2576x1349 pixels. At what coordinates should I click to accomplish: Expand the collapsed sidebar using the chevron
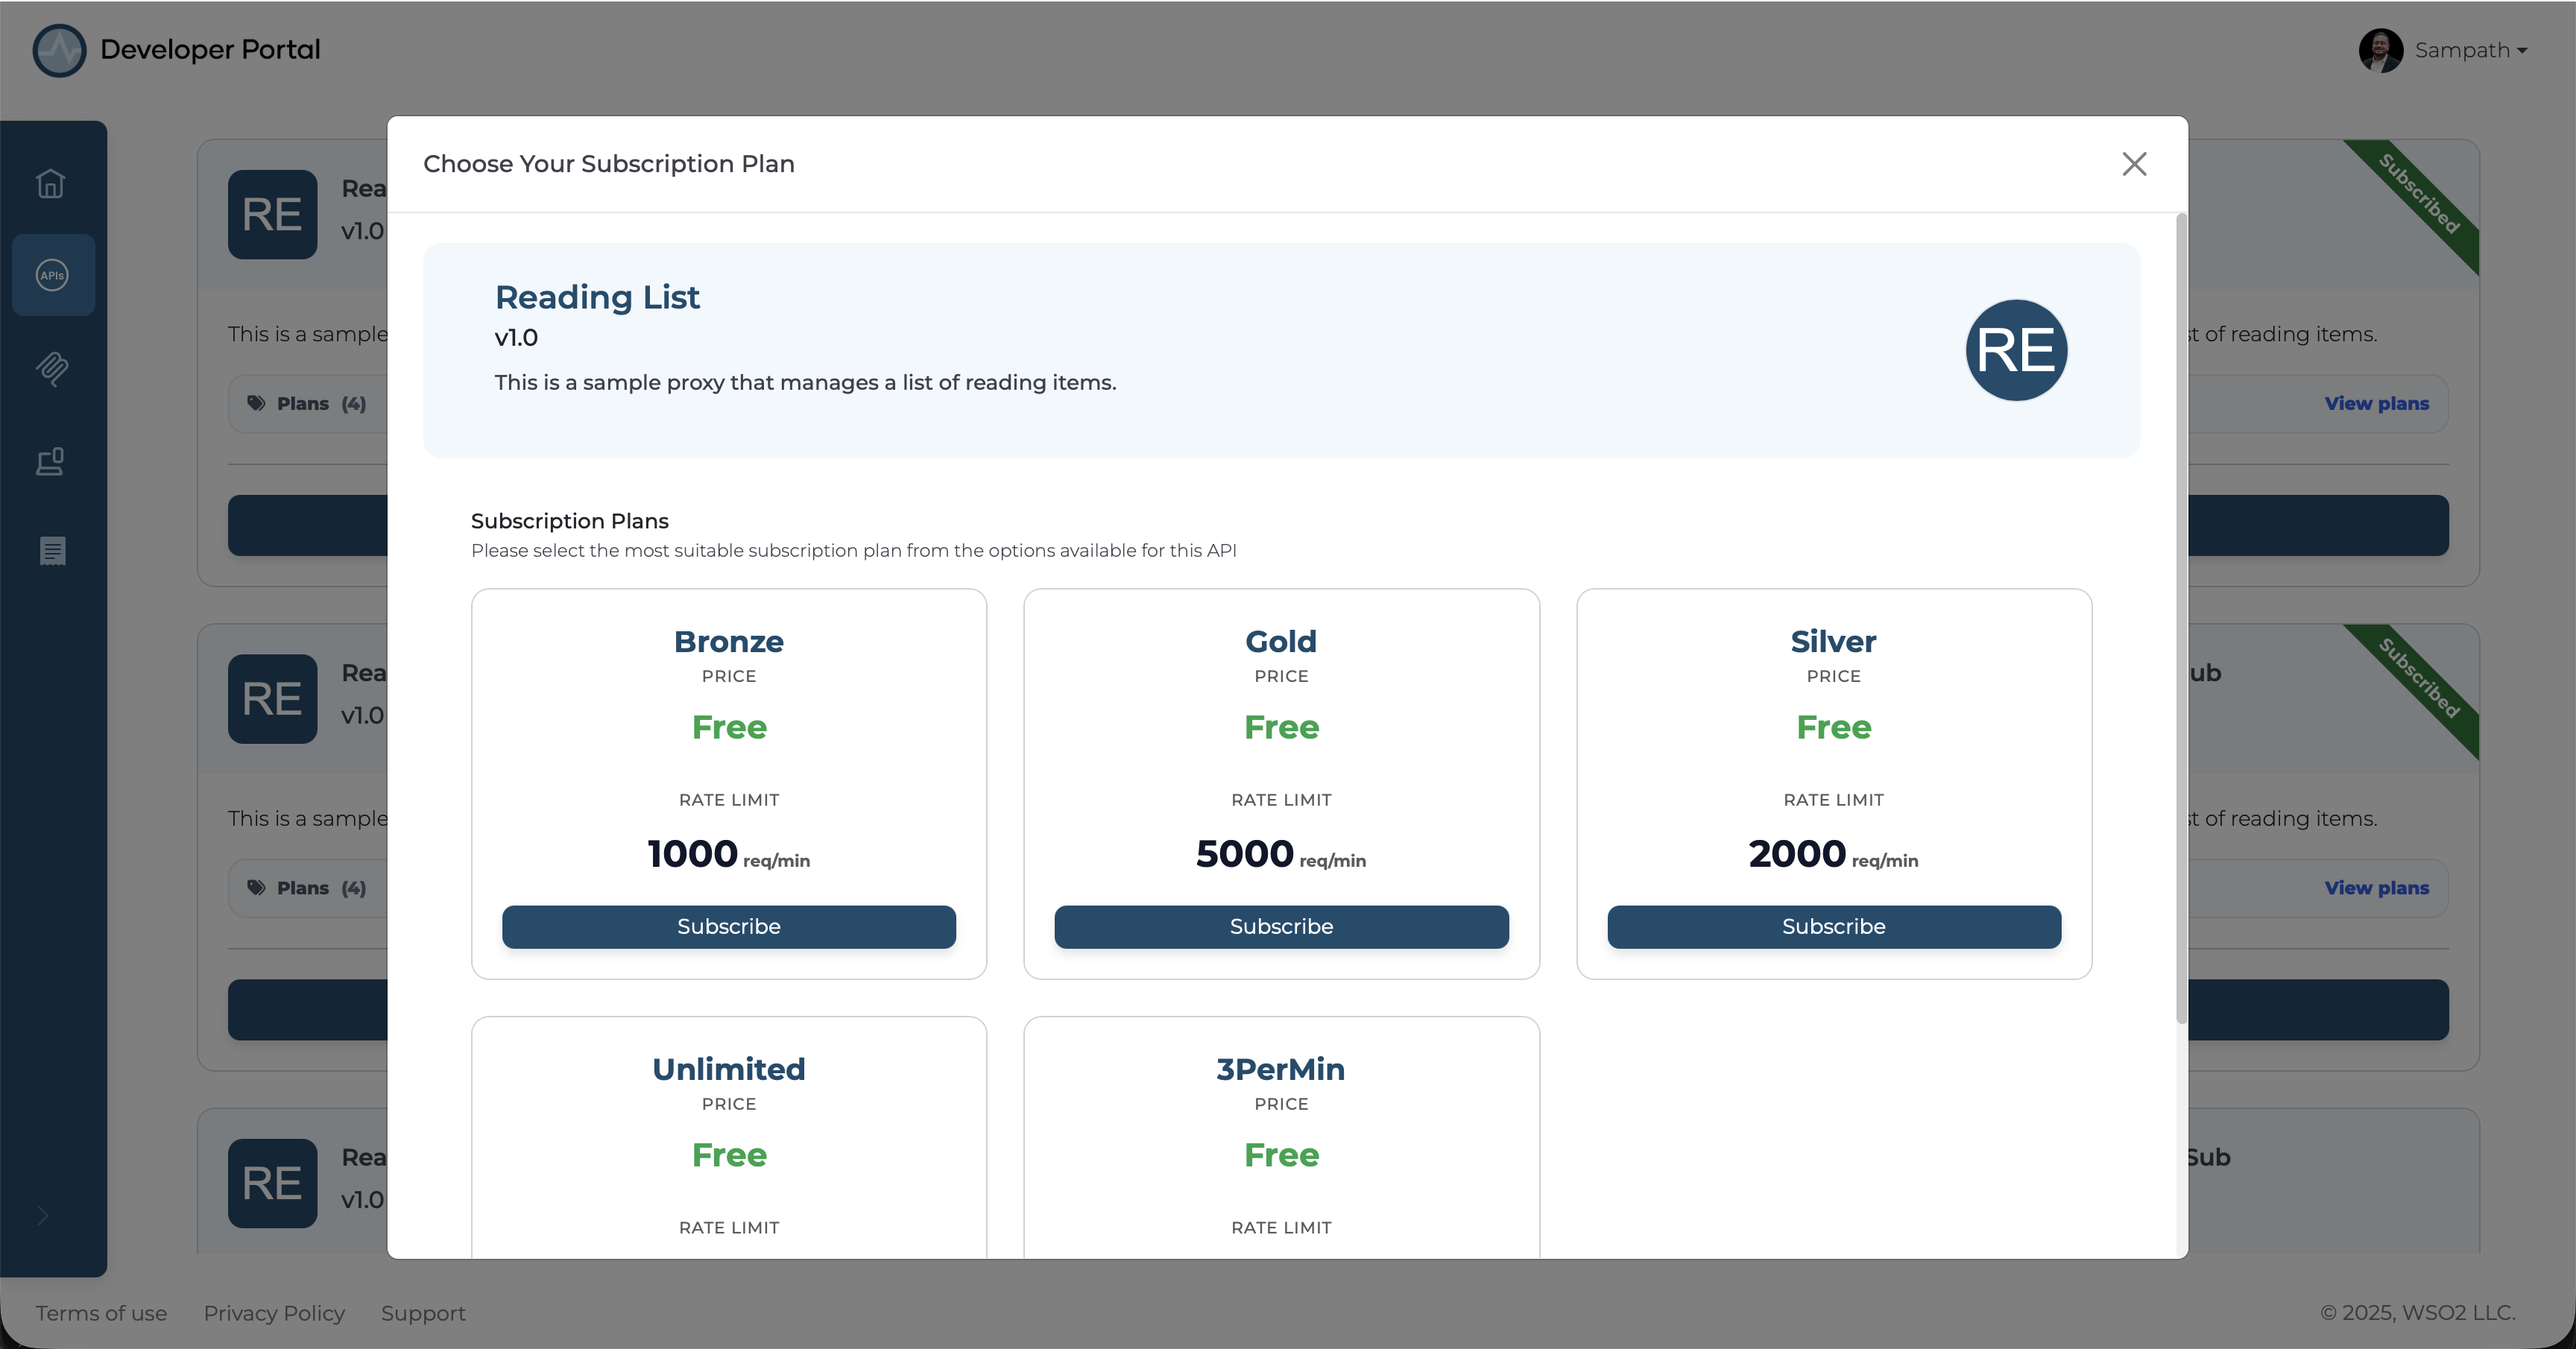[42, 1215]
